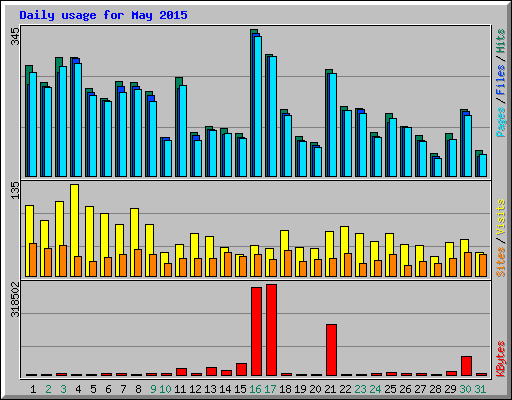Click day 4 on the x-axis
The width and height of the screenshot is (512, 400).
coord(78,389)
